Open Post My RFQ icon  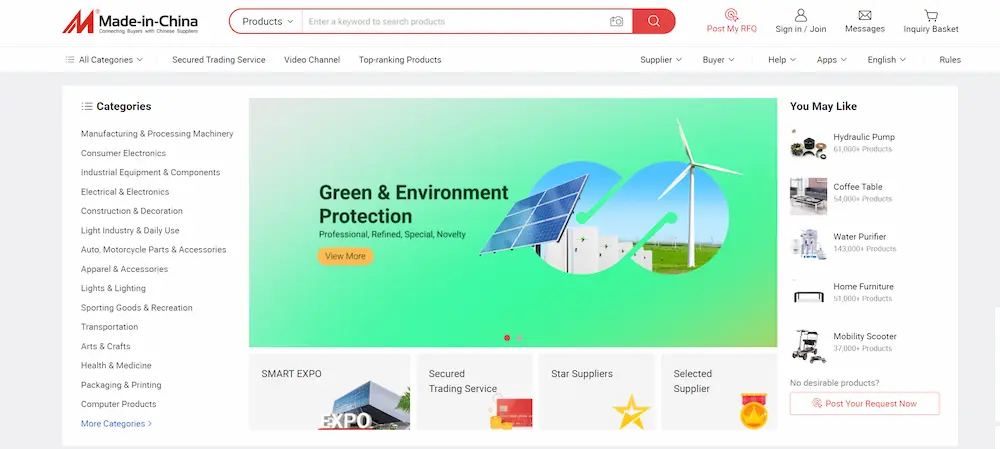tap(732, 15)
